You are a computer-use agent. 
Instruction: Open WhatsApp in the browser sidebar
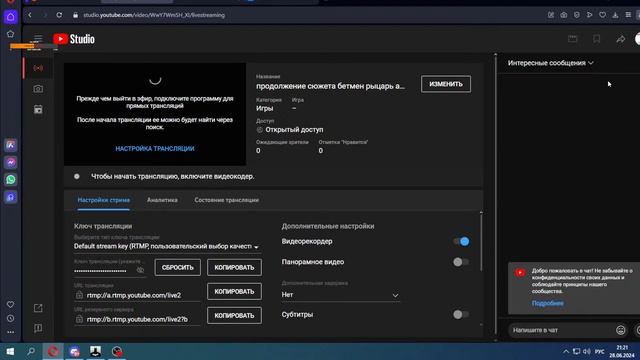point(11,180)
